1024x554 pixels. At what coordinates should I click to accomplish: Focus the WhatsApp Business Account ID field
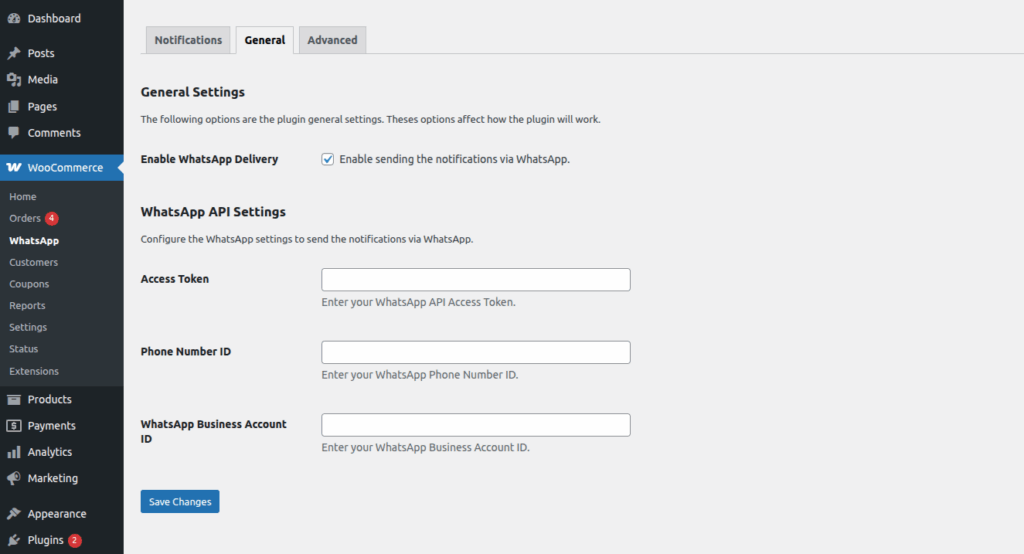475,425
